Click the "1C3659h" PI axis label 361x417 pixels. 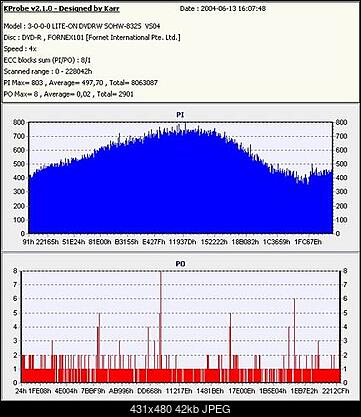point(277,242)
